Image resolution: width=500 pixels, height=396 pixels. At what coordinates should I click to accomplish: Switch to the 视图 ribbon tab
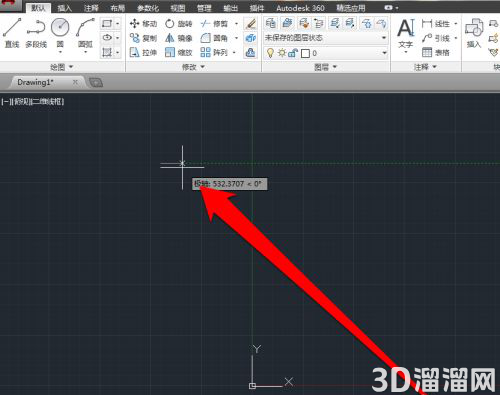(x=178, y=8)
